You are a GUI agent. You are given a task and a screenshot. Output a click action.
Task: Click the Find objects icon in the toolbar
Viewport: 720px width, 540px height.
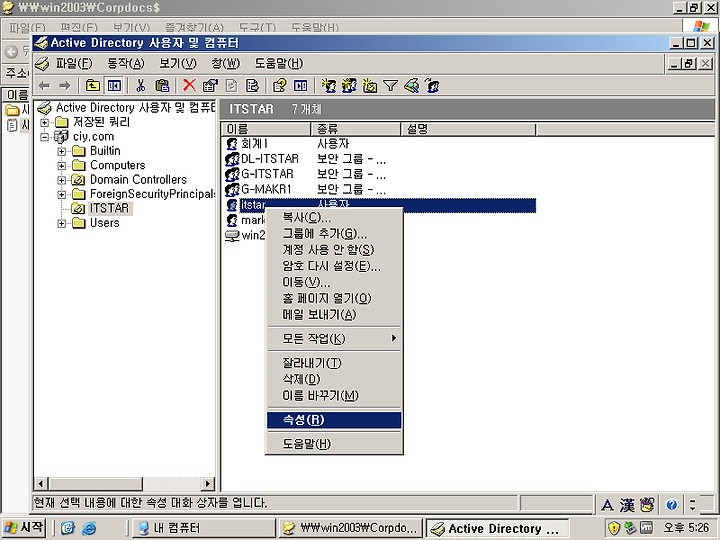[411, 85]
